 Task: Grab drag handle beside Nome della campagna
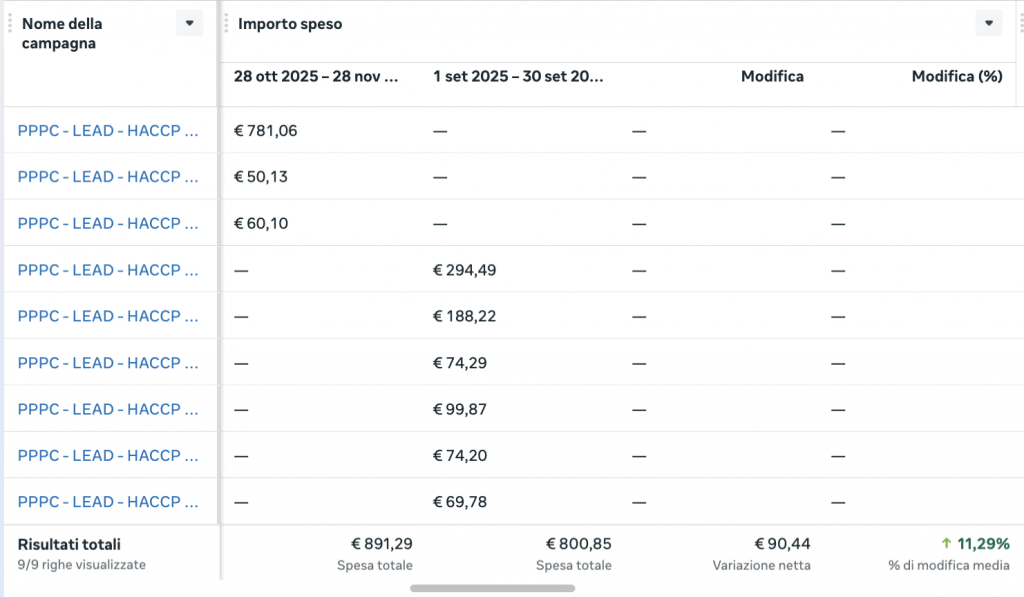(10, 23)
